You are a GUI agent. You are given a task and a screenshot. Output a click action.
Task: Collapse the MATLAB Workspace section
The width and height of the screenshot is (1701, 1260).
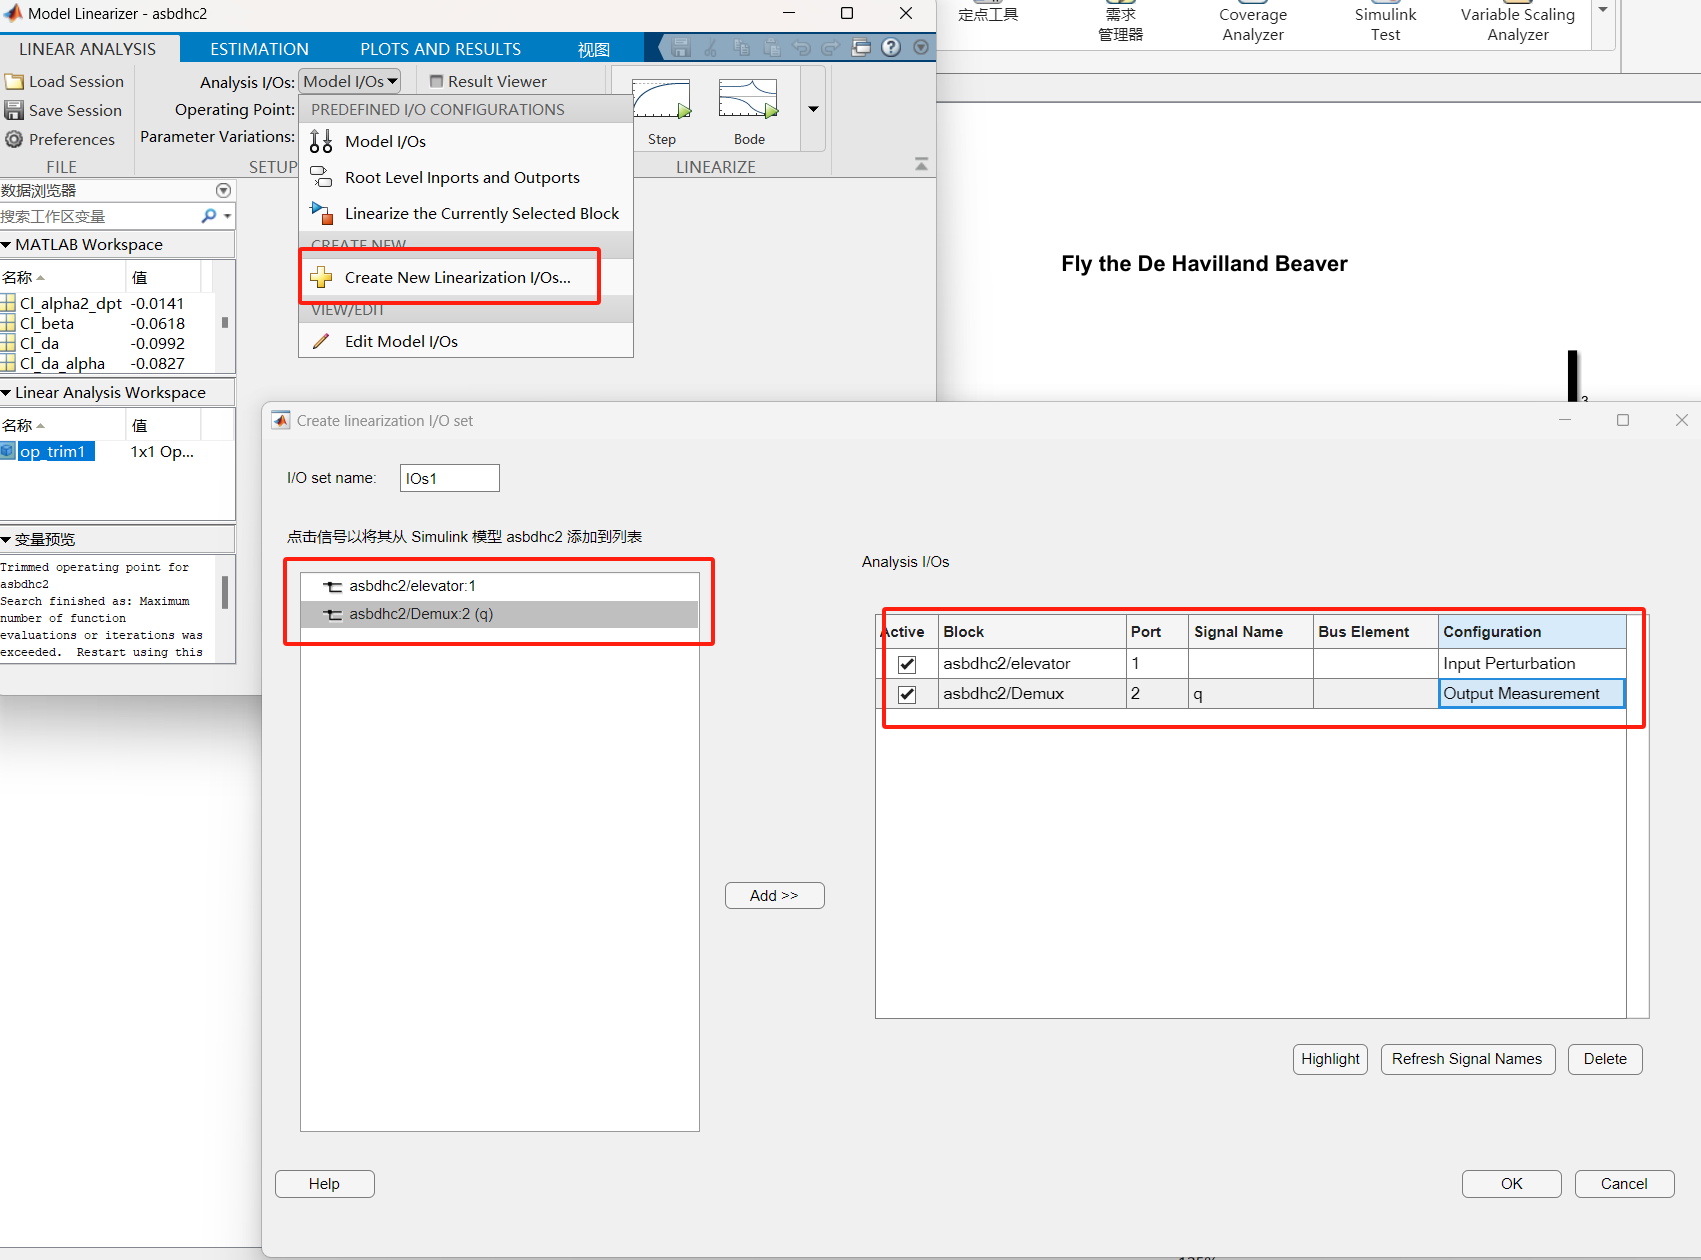click(6, 244)
